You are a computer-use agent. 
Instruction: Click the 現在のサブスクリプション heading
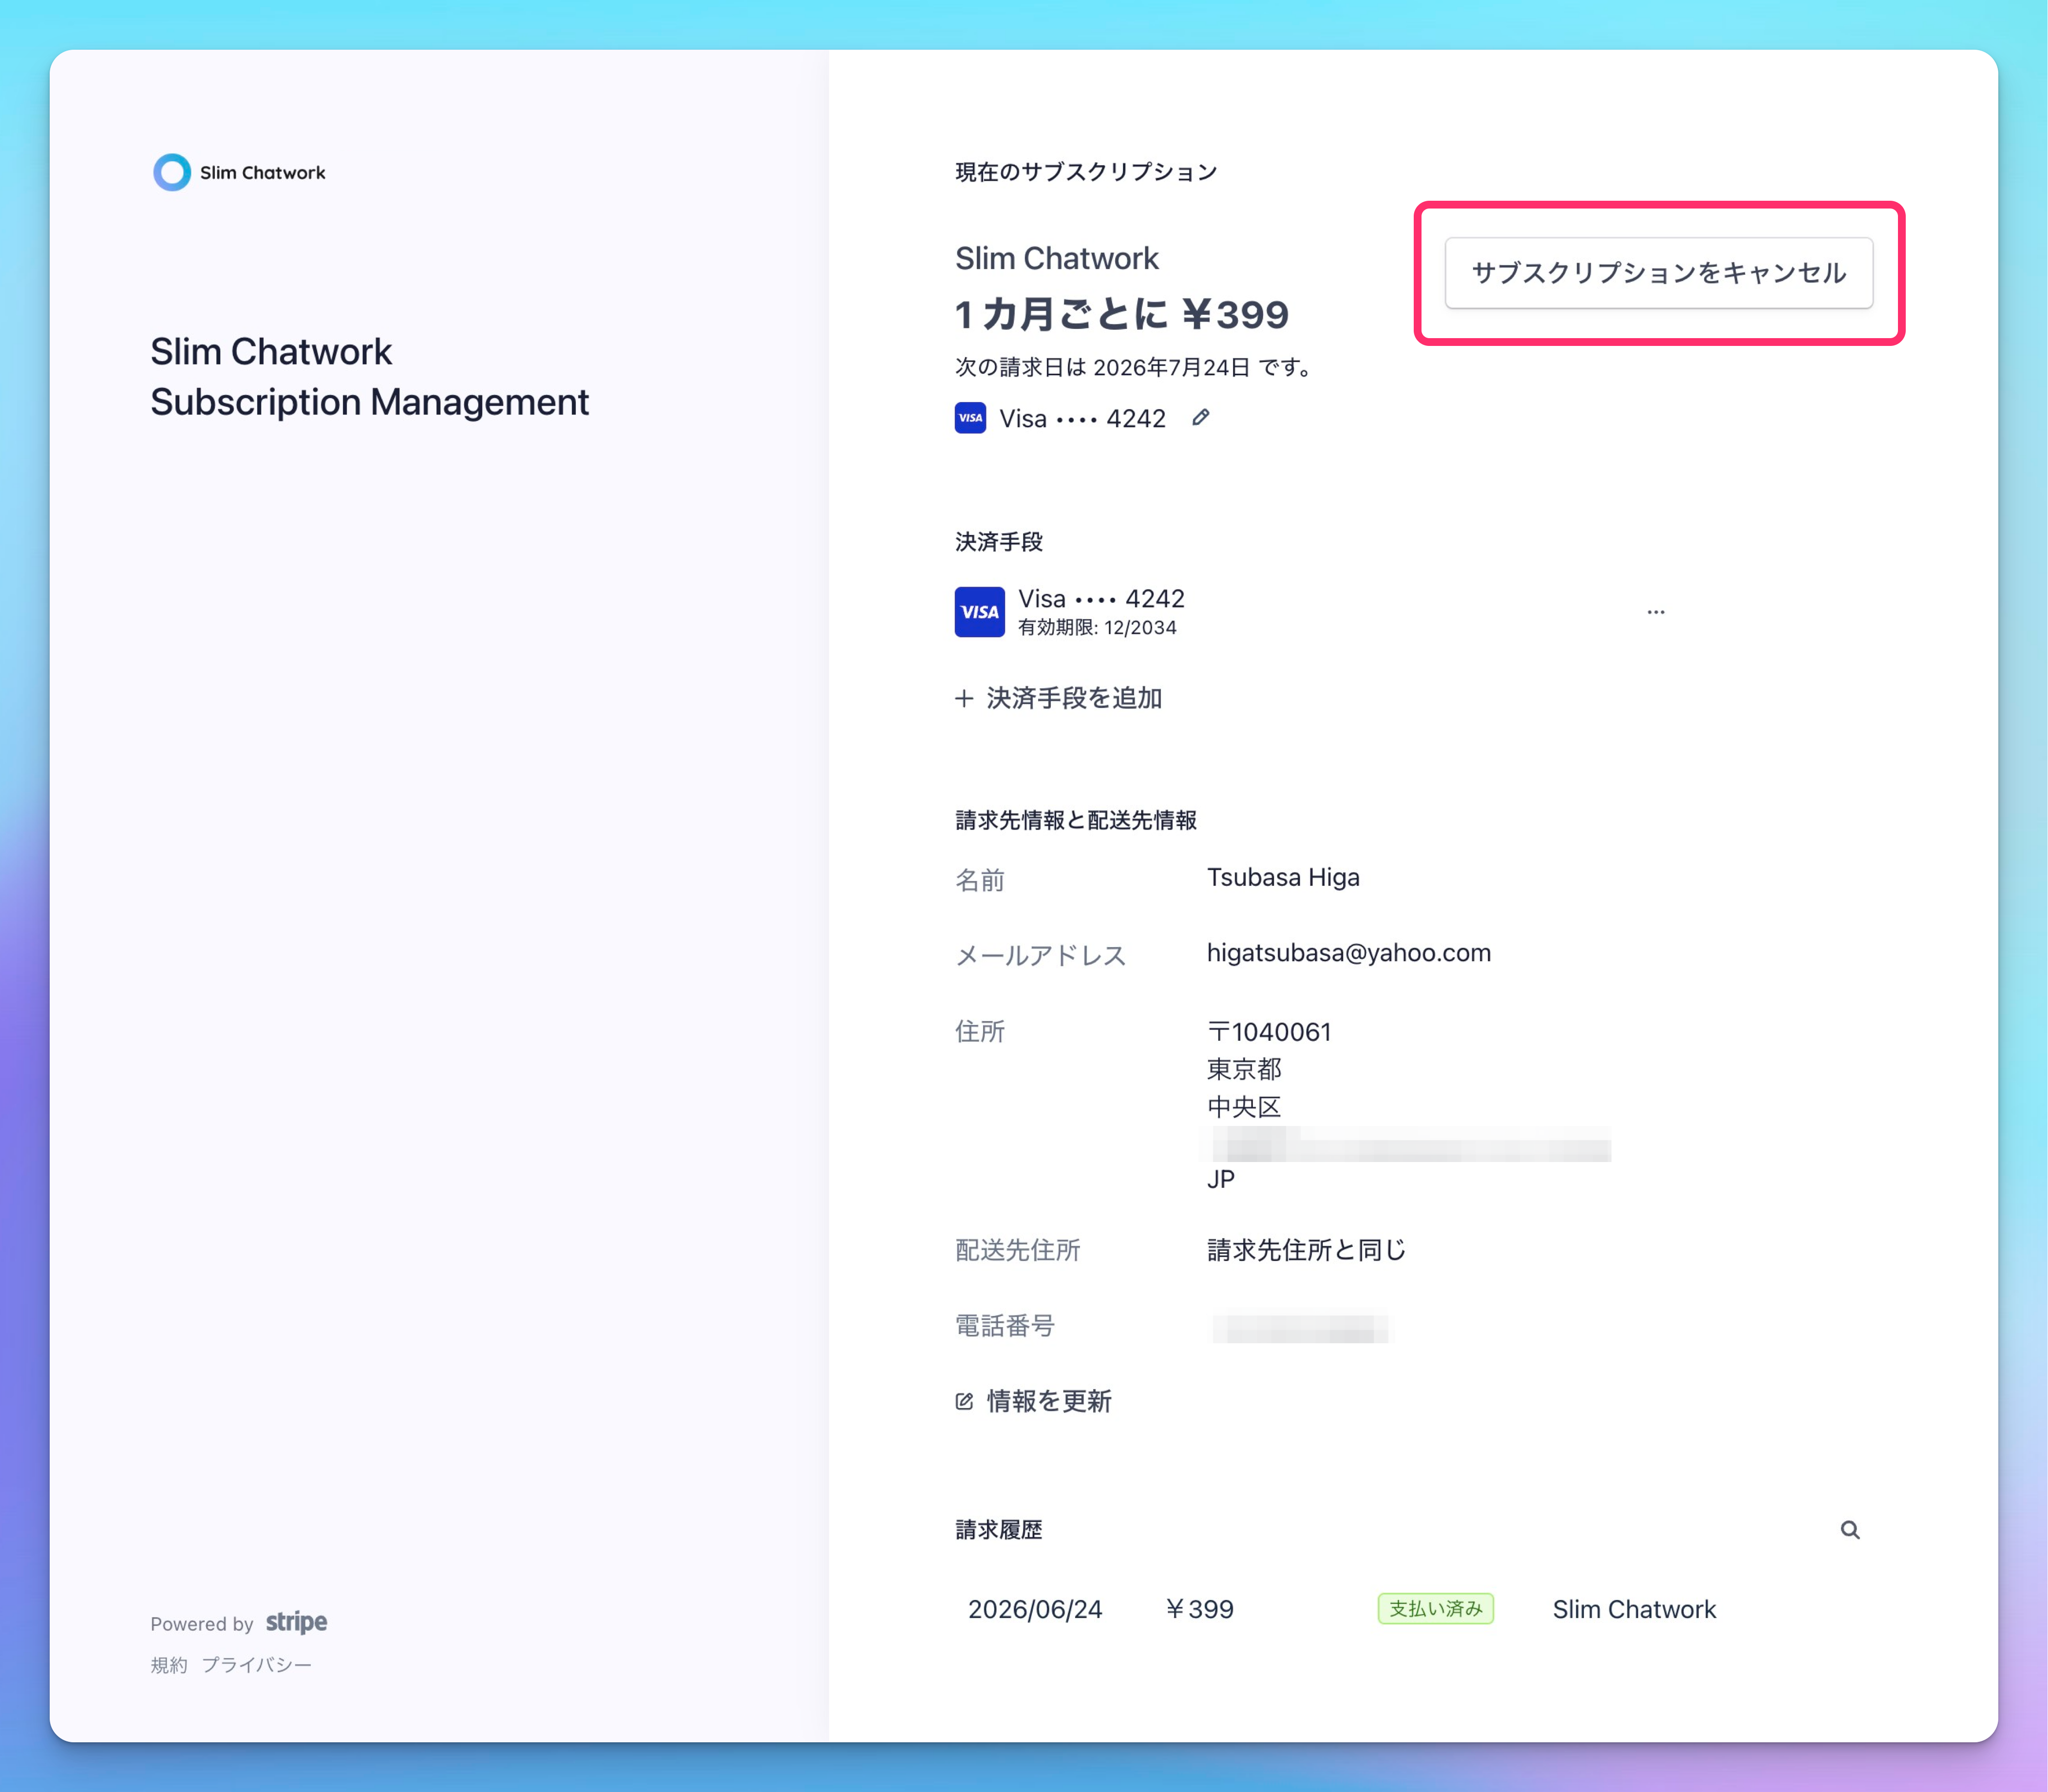point(1086,172)
